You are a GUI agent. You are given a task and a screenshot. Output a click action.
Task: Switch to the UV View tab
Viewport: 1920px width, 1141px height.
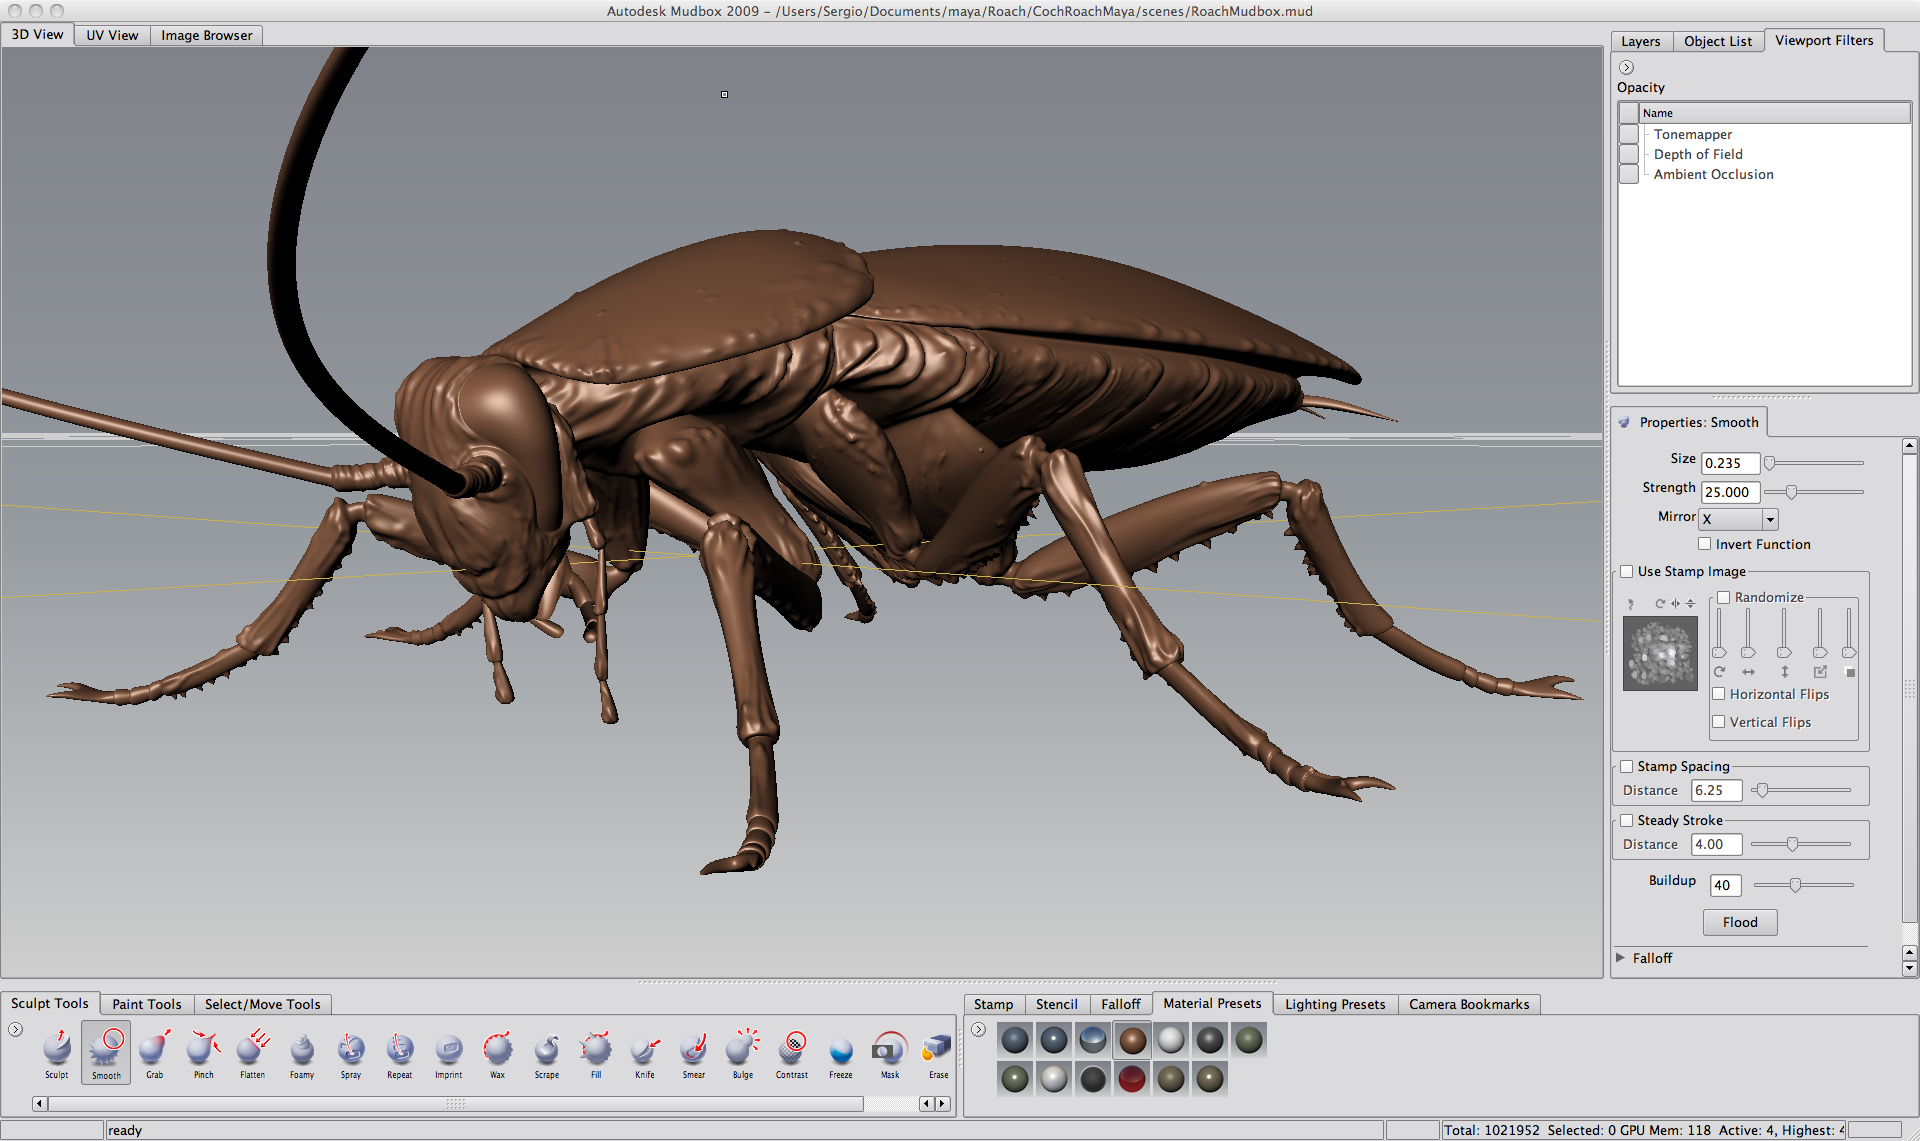[x=112, y=35]
